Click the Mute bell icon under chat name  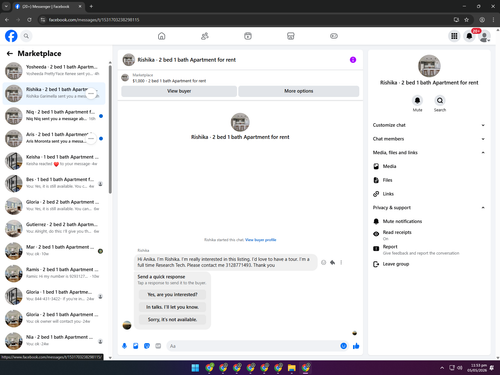417,100
